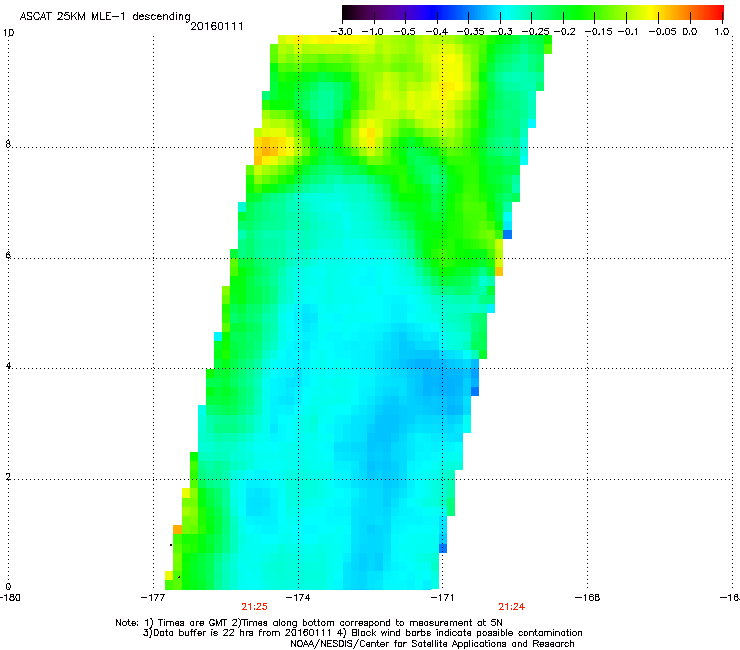
Task: Click the red timestamp 21:24
Action: (512, 607)
